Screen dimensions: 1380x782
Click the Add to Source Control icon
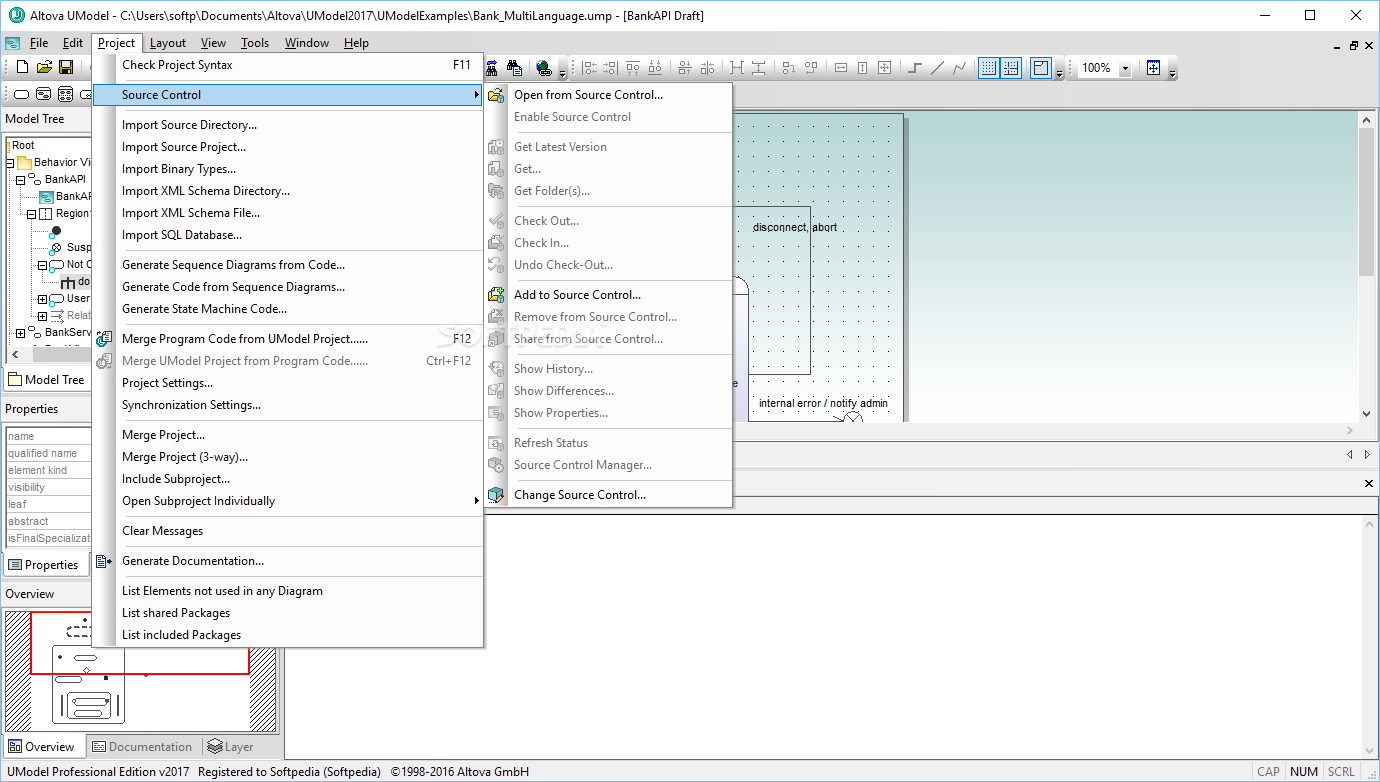click(496, 295)
